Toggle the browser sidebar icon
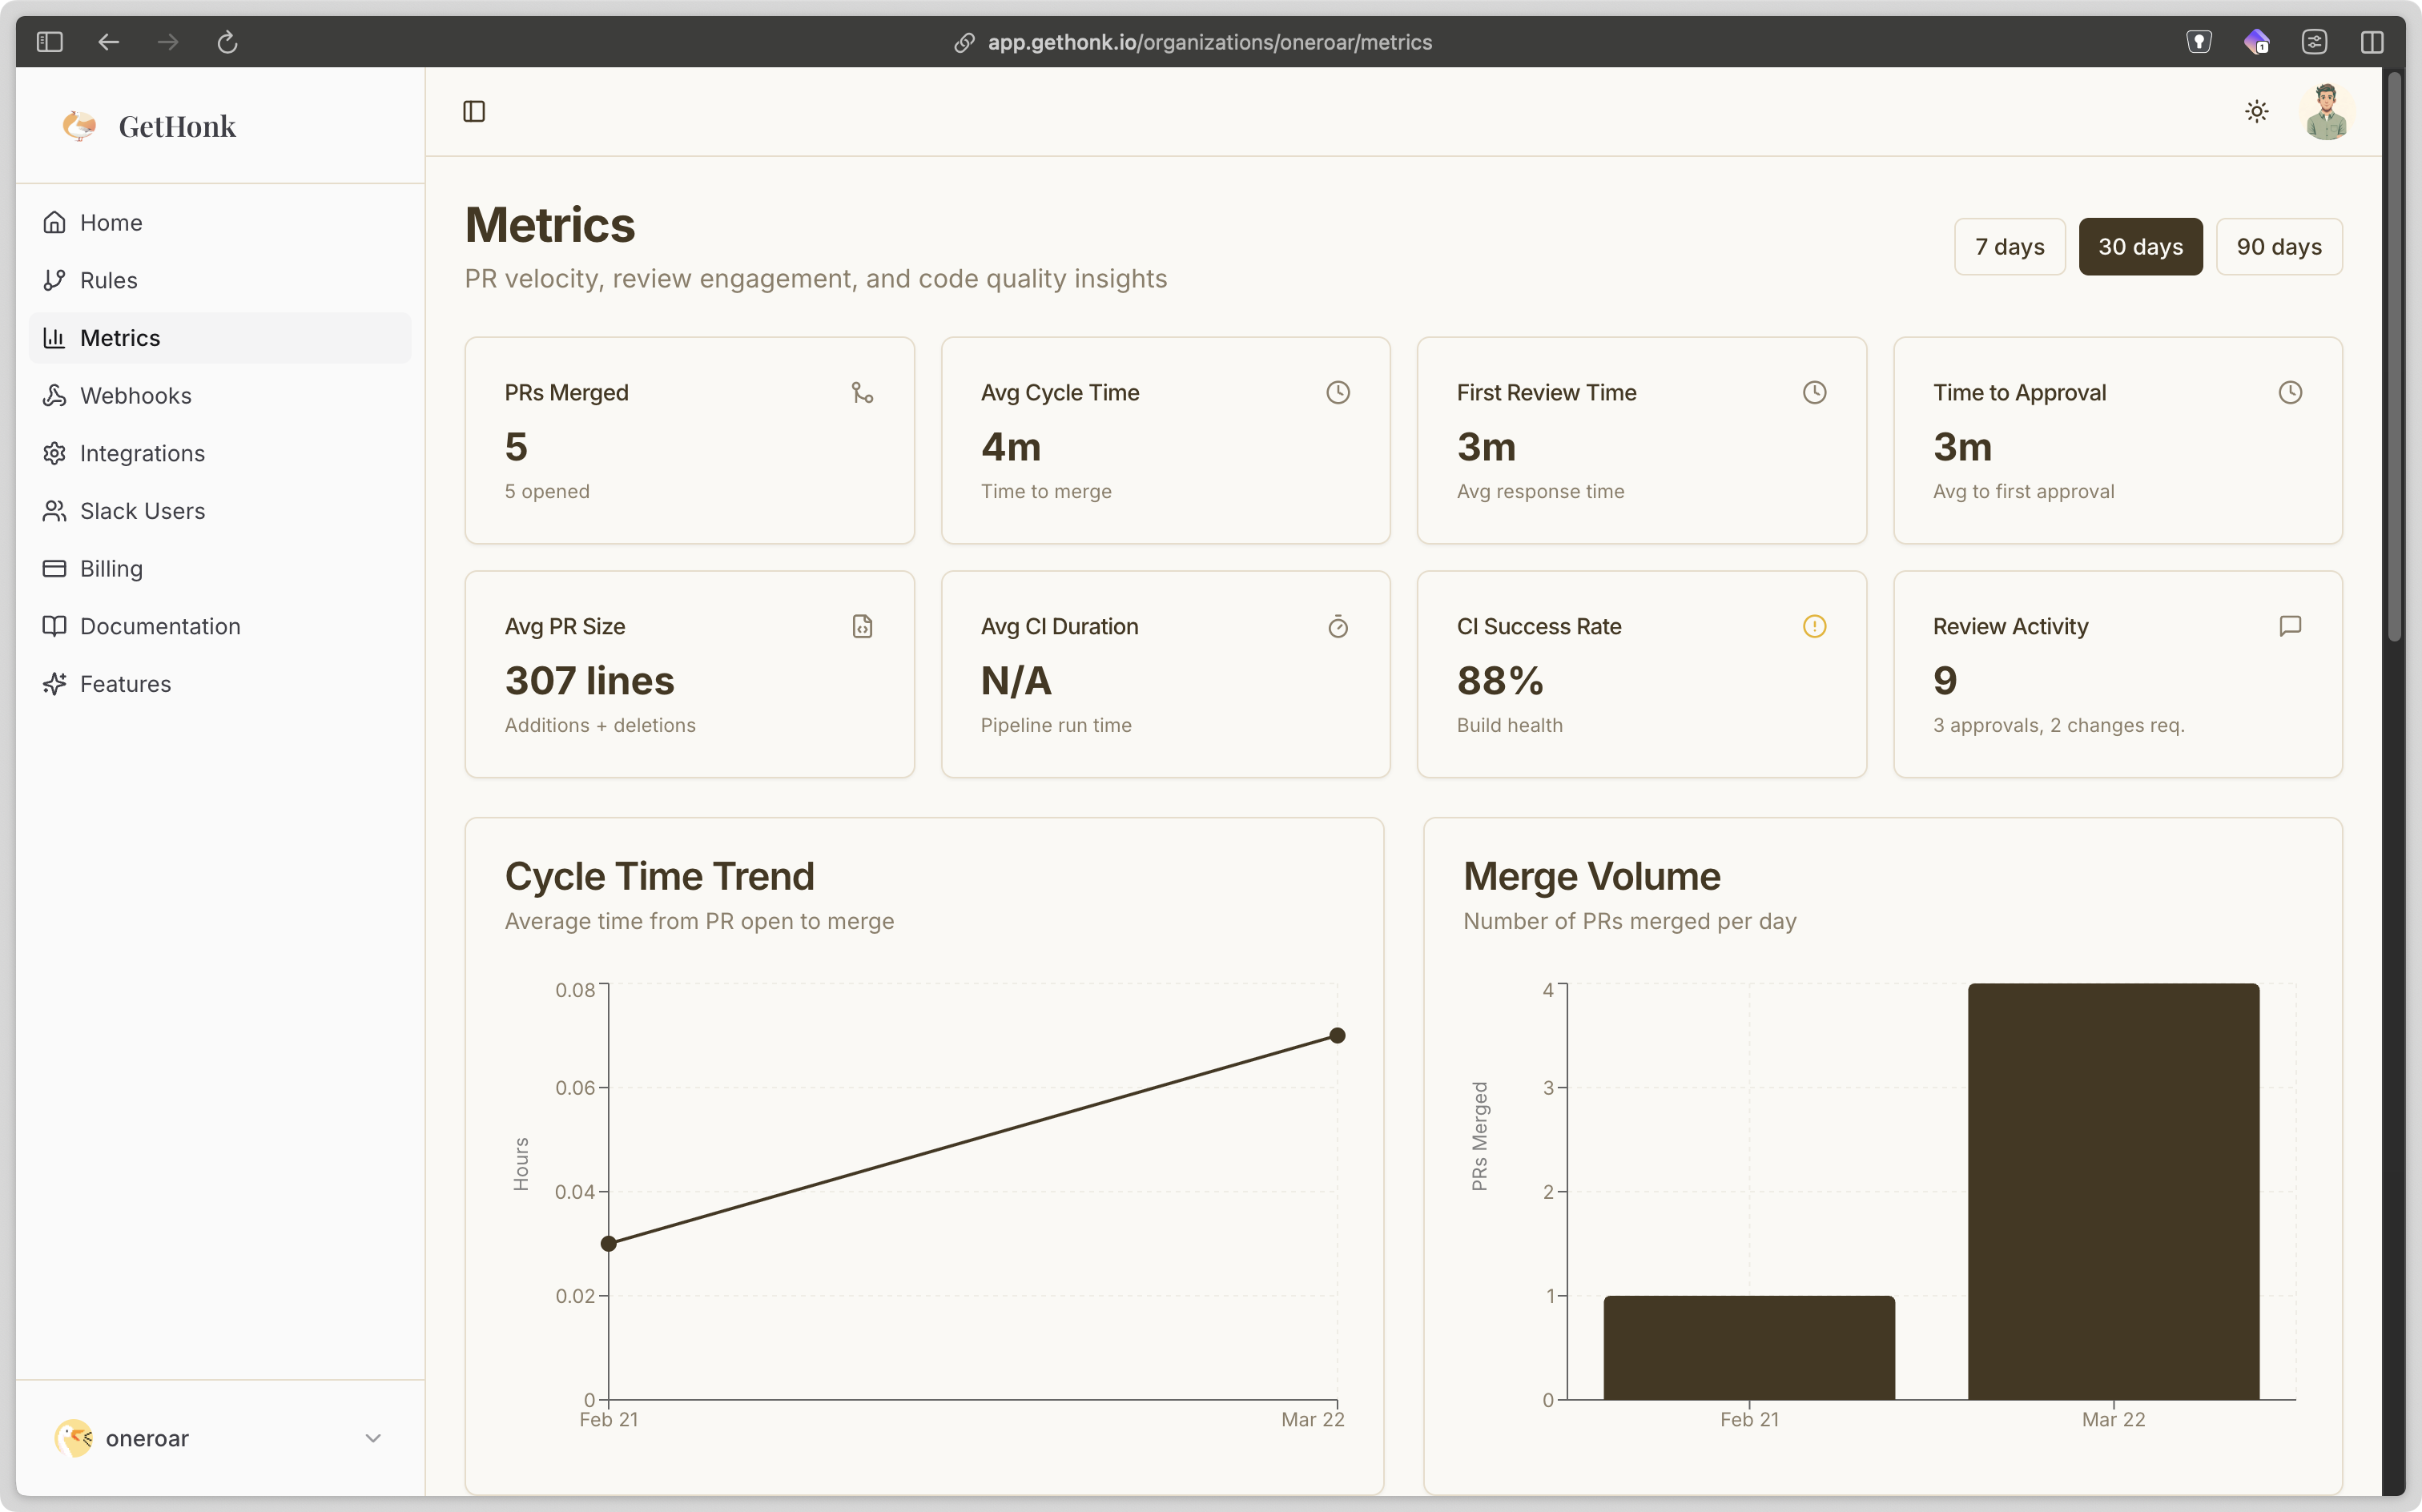The height and width of the screenshot is (1512, 2422). [49, 42]
